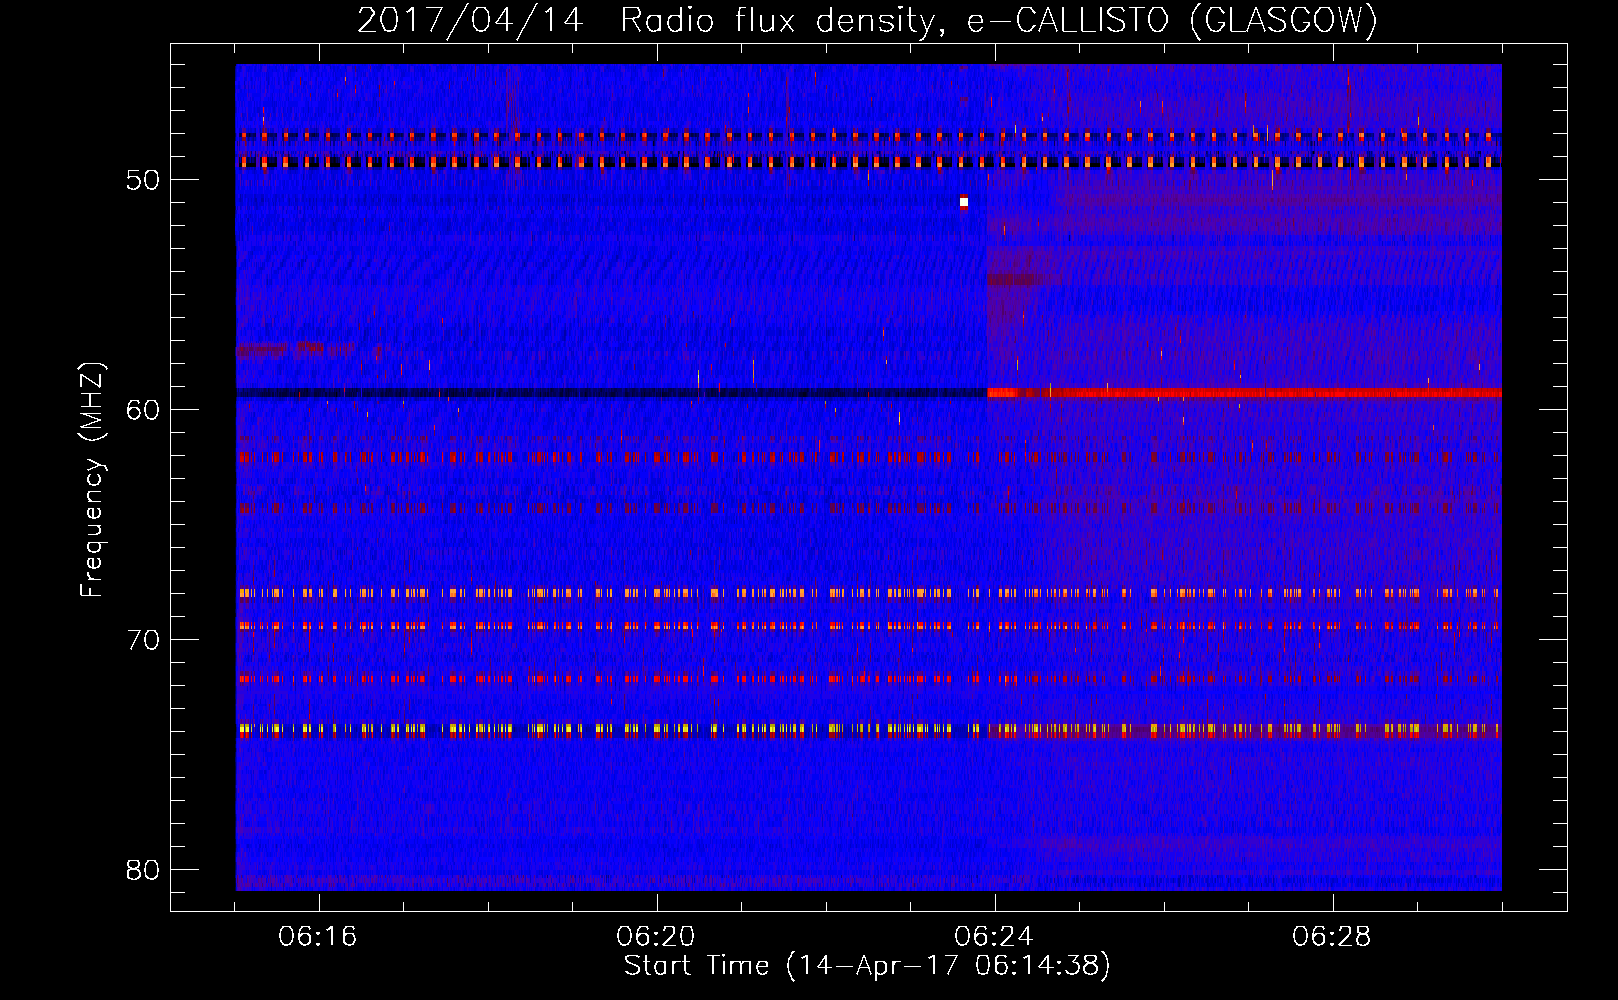Click the plot title with the GLASGOW station name

[867, 19]
